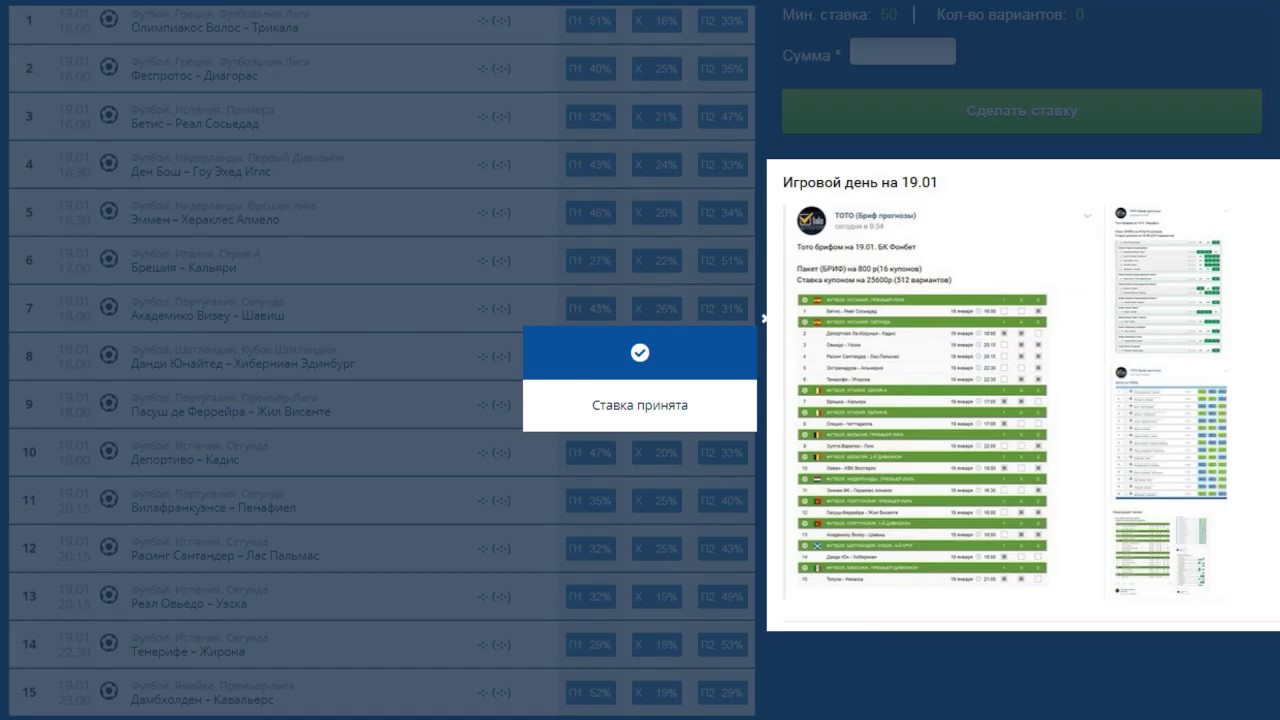1280x720 pixels.
Task: Click the Сумма amount input field
Action: [903, 52]
